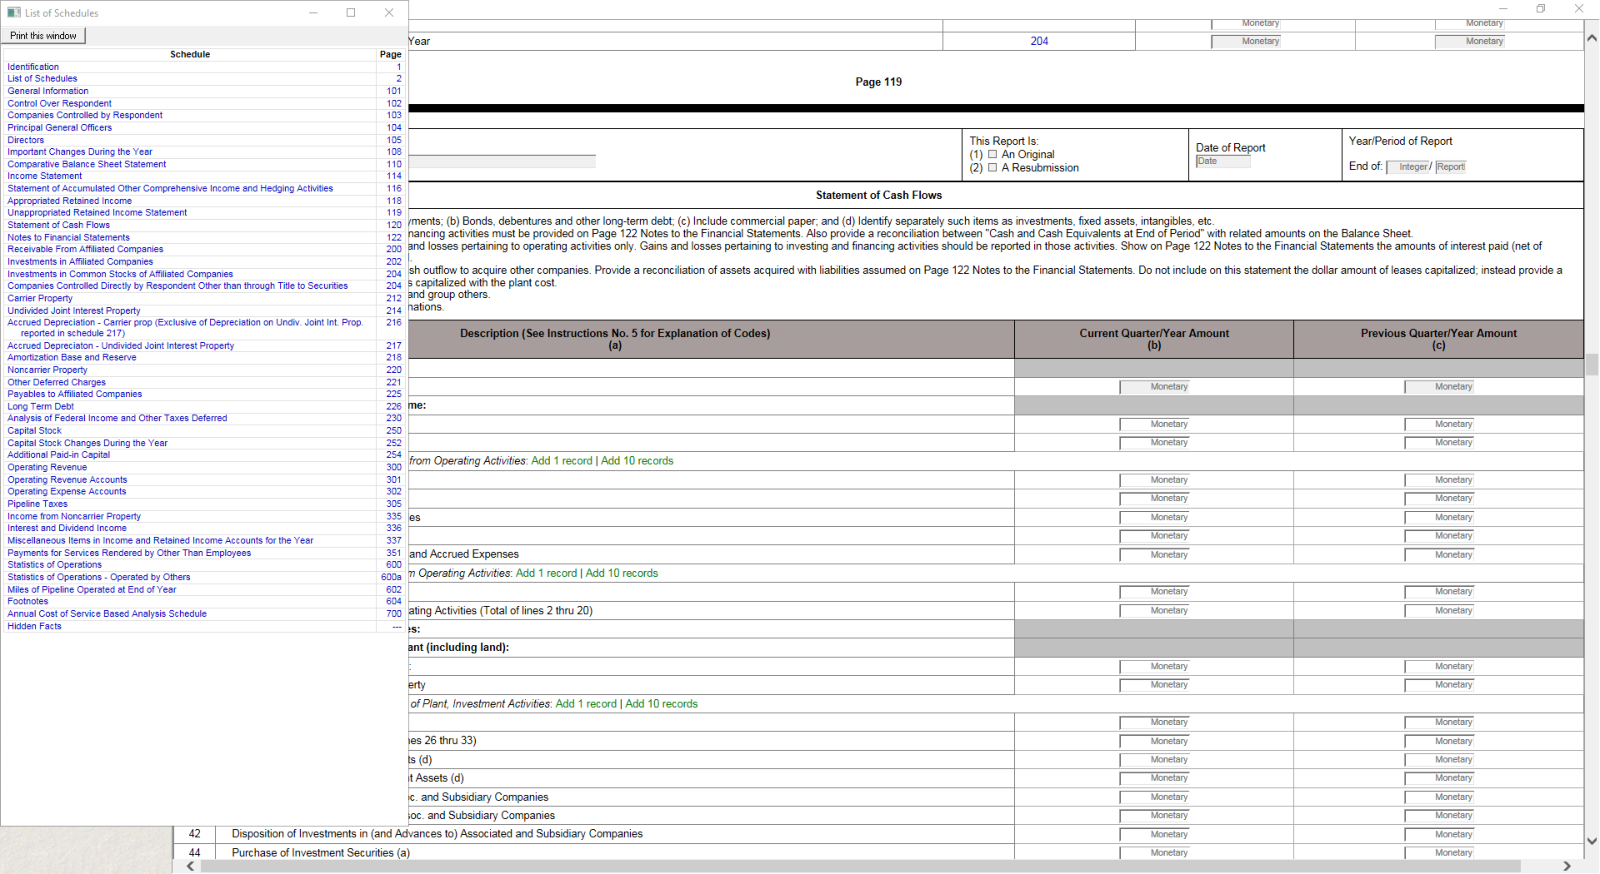Viewport: 1600px width, 874px height.
Task: Click Add 1 record from Operating Activities
Action: click(561, 461)
